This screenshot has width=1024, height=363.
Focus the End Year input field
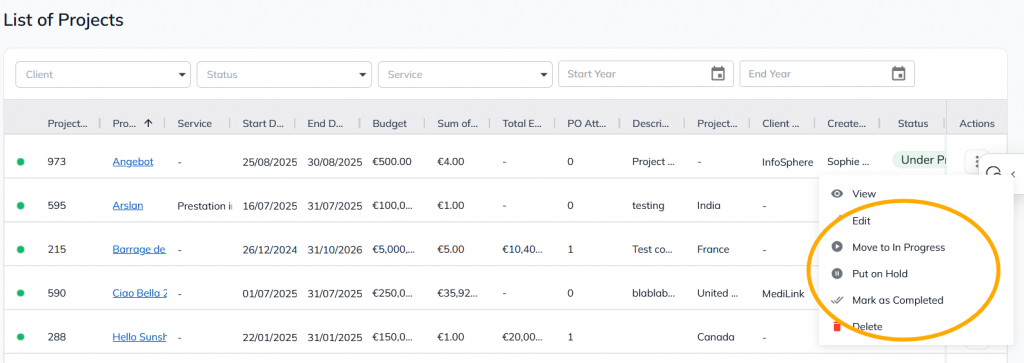(827, 74)
